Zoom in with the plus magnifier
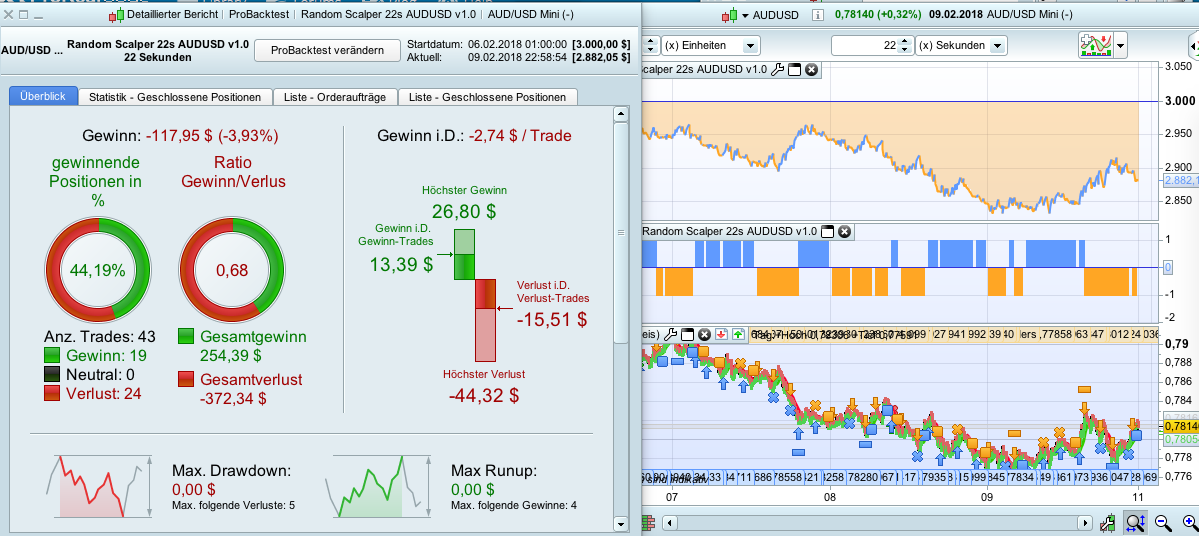The width and height of the screenshot is (1199, 536). [1189, 524]
